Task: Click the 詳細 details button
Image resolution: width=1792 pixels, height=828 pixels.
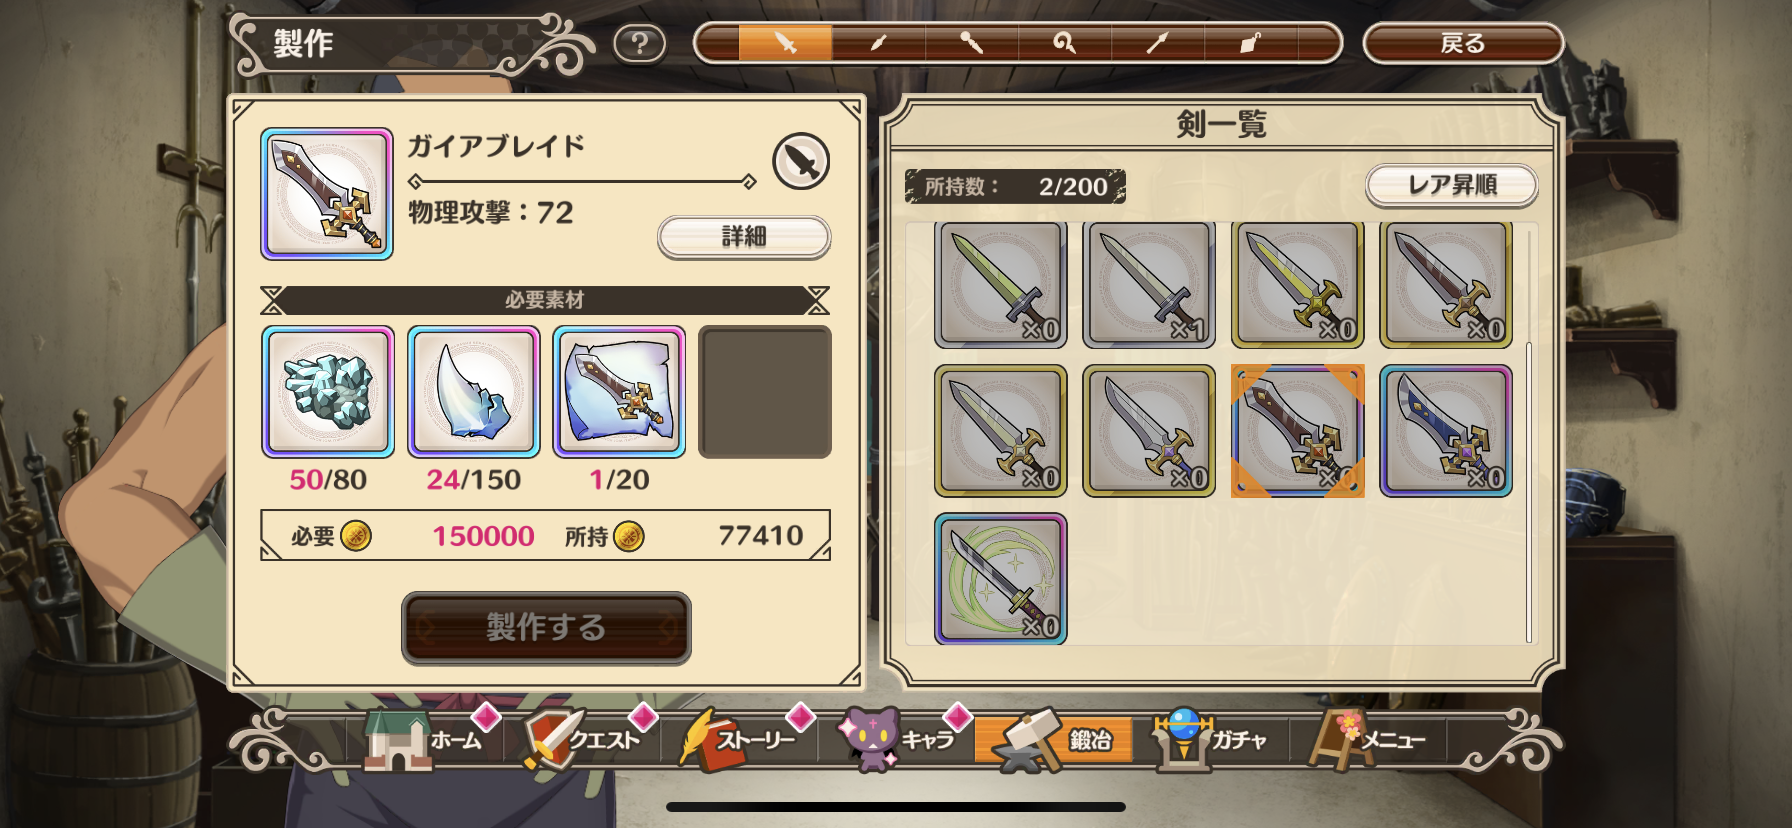Action: coord(744,237)
